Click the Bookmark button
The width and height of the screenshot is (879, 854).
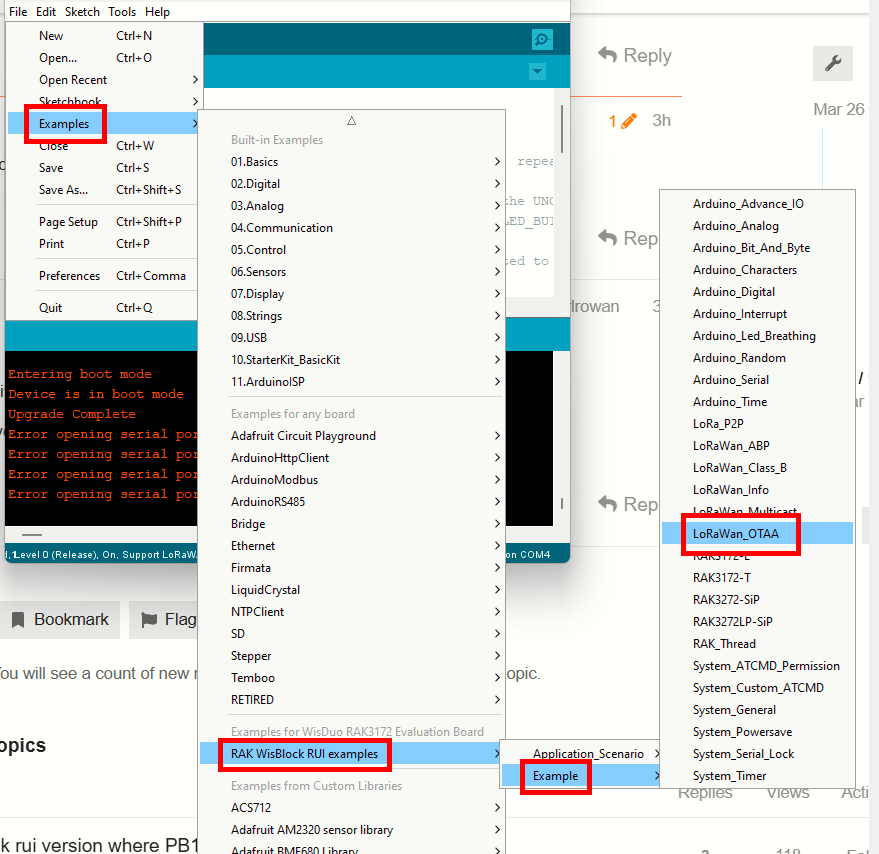tap(60, 620)
